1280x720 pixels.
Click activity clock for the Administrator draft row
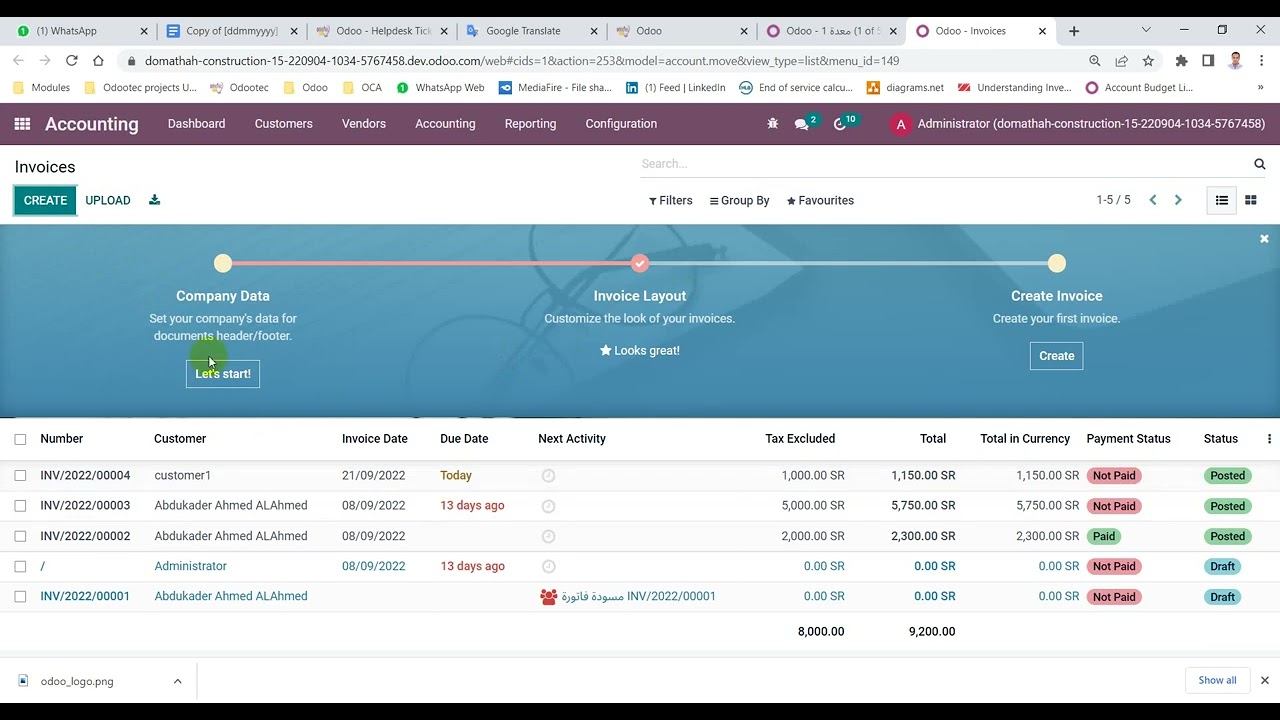(x=548, y=566)
